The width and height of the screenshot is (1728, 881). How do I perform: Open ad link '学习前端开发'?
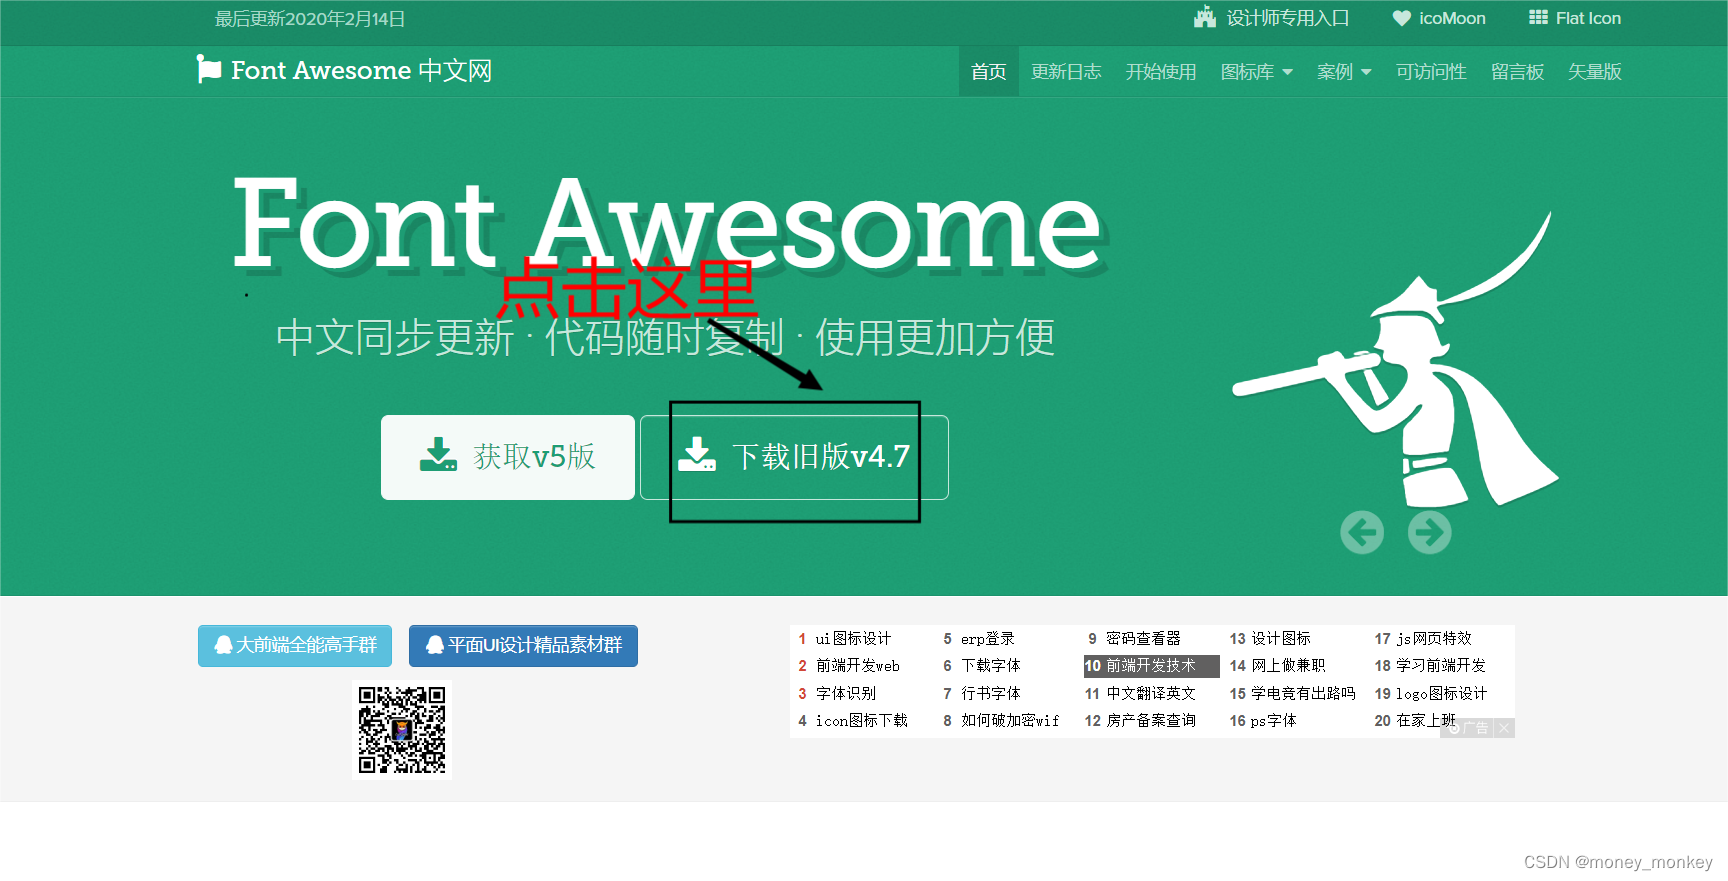1441,666
